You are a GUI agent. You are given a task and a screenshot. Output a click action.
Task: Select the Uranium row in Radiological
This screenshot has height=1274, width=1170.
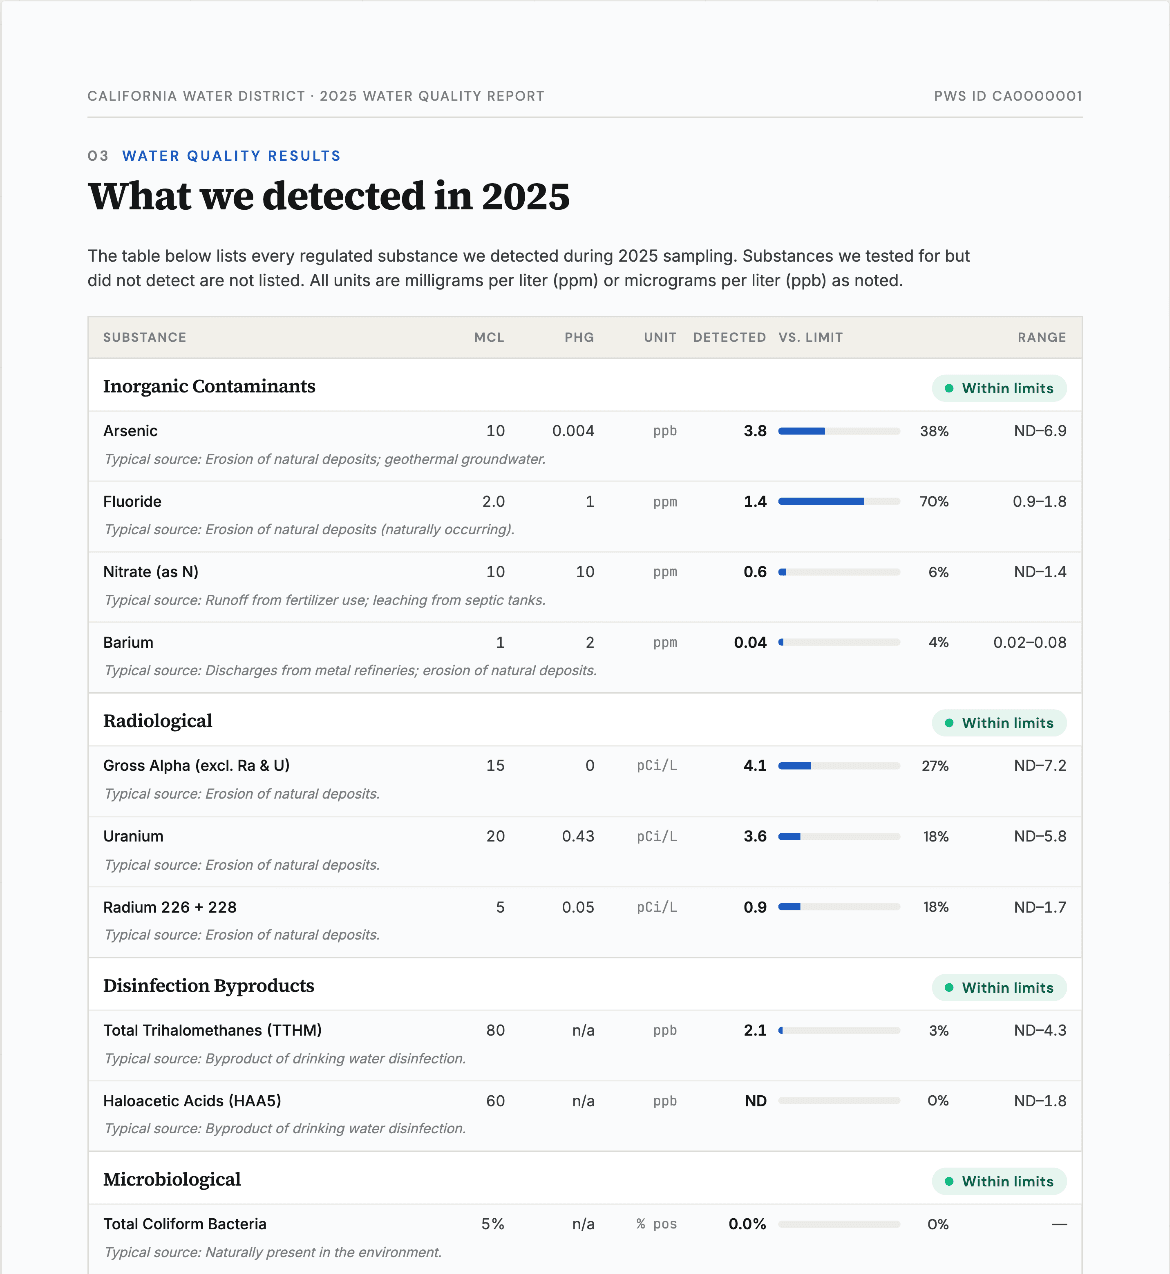click(133, 836)
